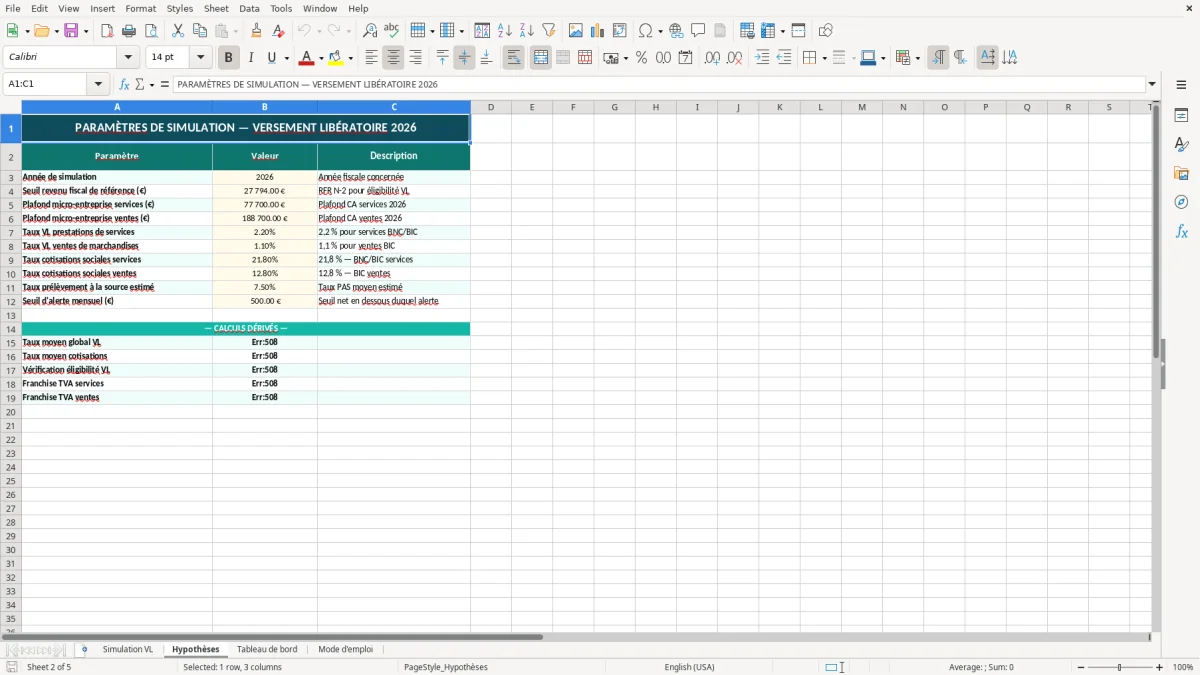The image size is (1200, 675).
Task: Open Function Wizard next to Name Box
Action: click(125, 84)
